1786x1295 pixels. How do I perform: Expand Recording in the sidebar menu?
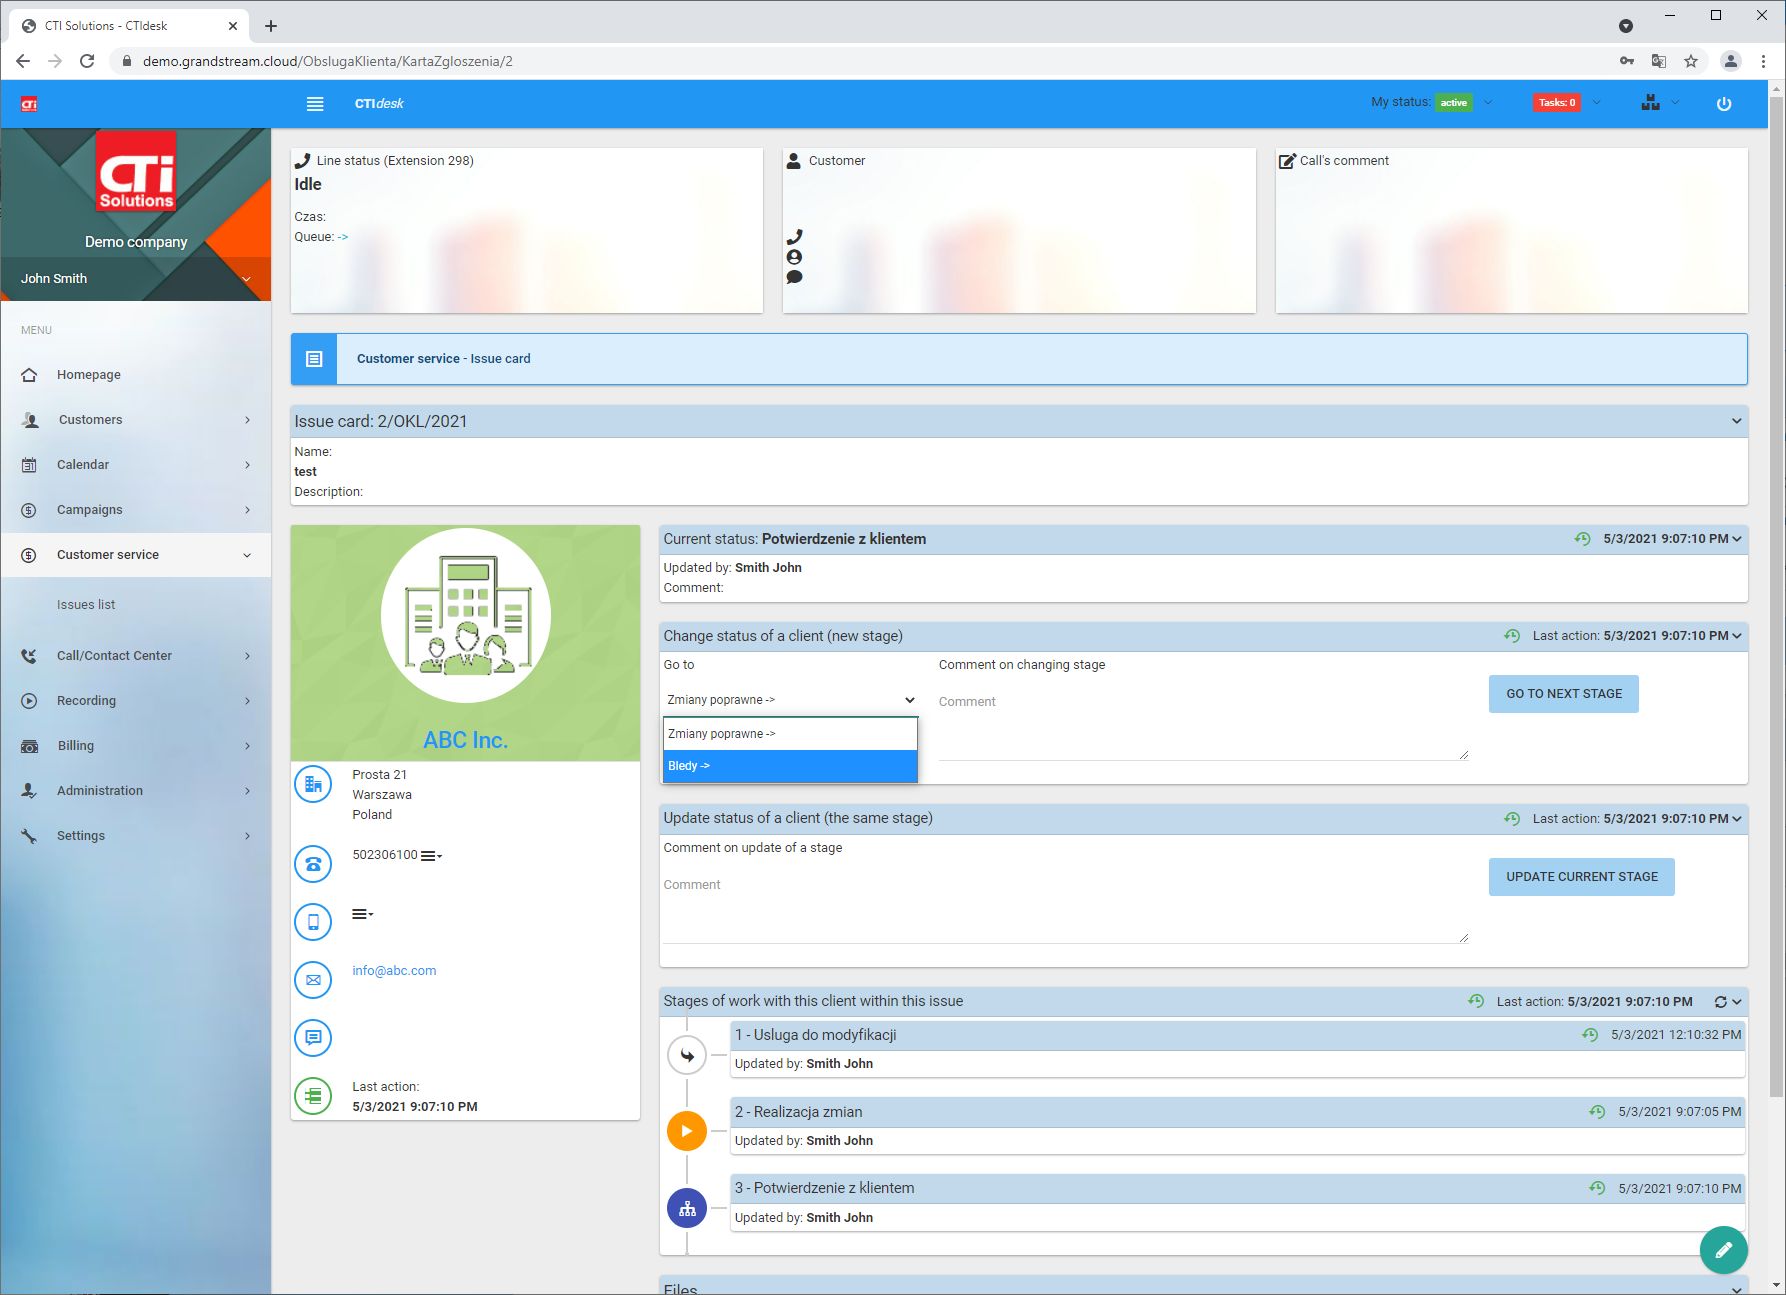pos(136,701)
